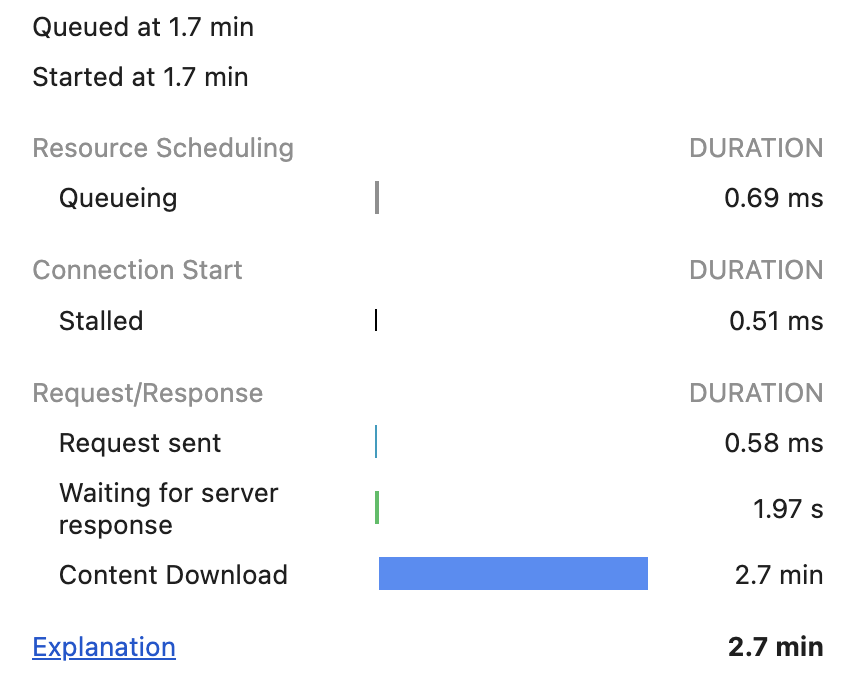The height and width of the screenshot is (700, 866).
Task: Click the Content Download label
Action: point(173,575)
